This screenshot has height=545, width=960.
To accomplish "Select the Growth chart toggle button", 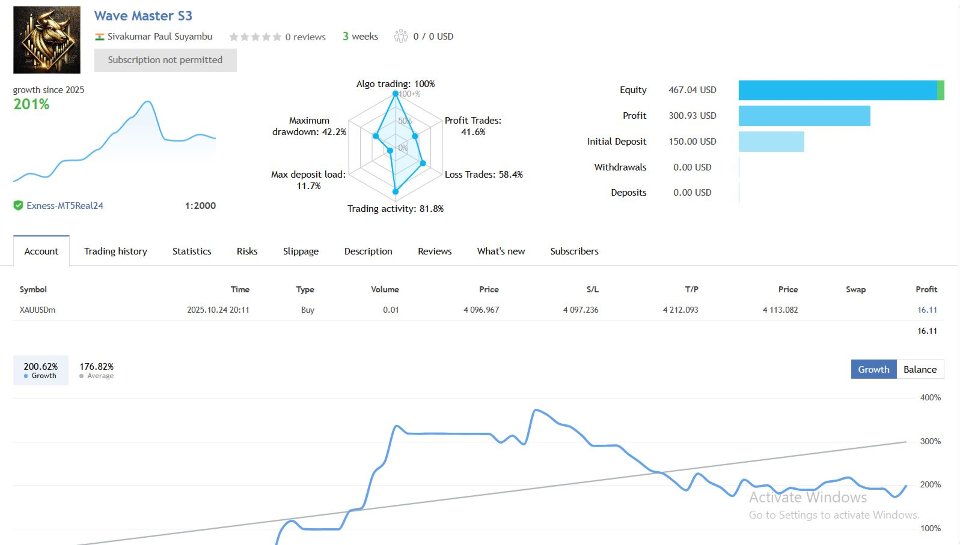I will [873, 369].
